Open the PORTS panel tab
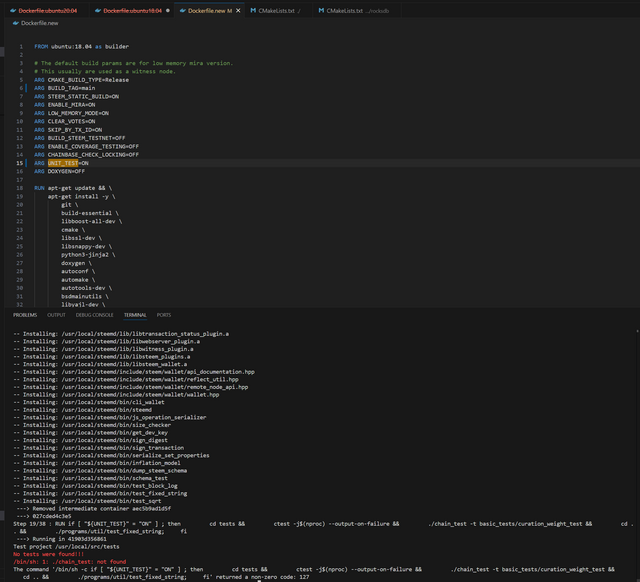This screenshot has height=582, width=640. point(164,315)
